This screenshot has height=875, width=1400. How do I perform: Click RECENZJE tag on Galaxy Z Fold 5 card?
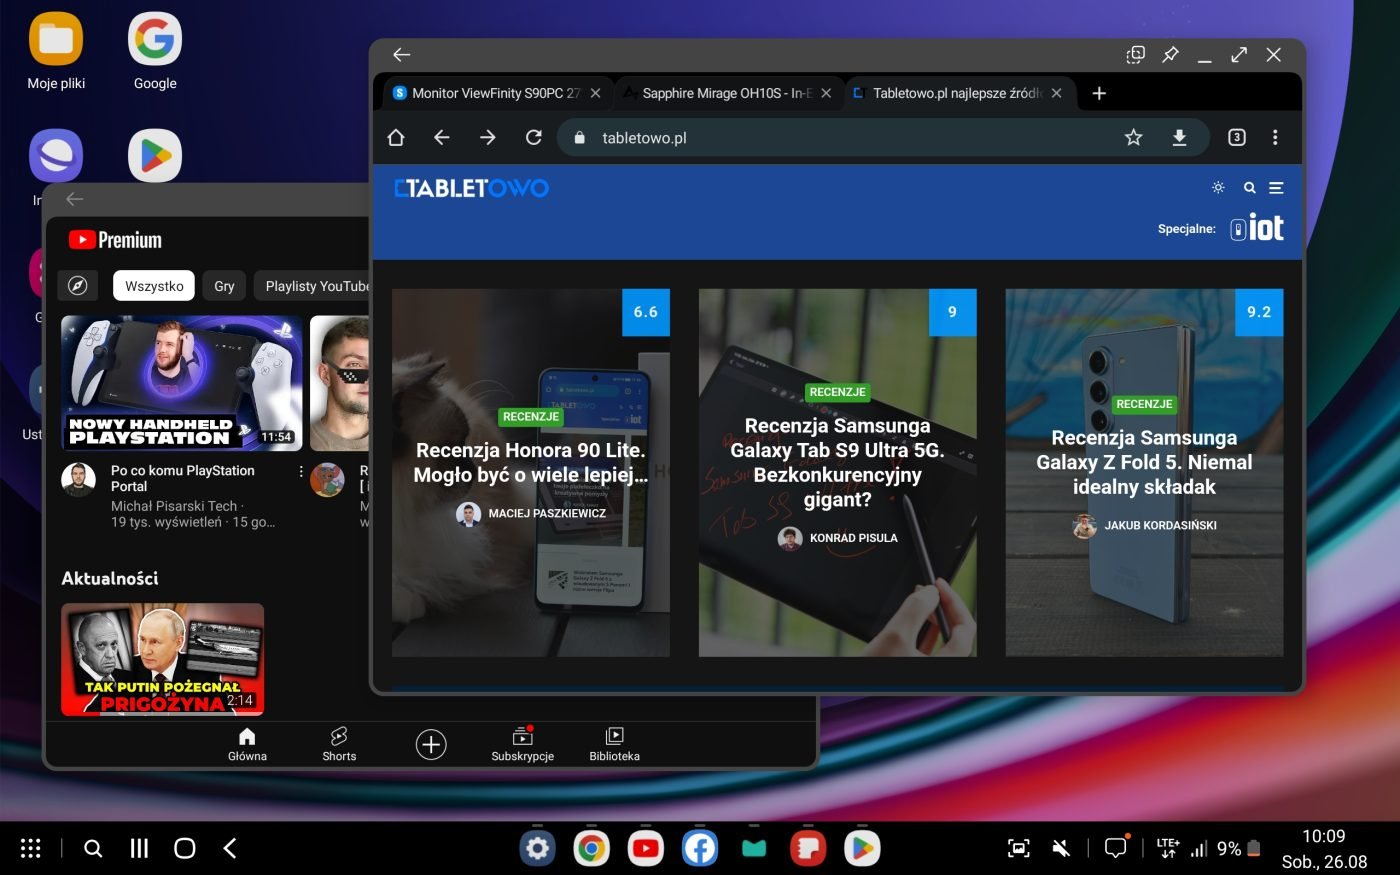click(1144, 404)
